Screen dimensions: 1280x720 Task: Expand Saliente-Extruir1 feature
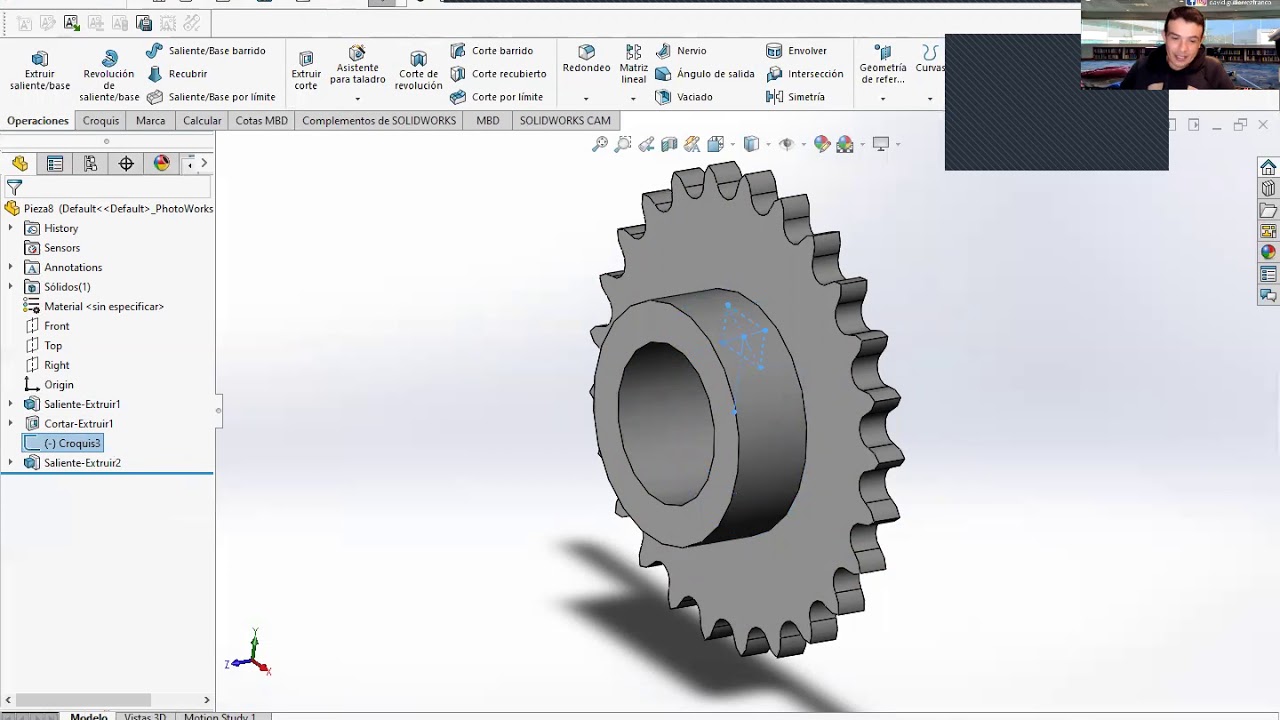pyautogui.click(x=10, y=404)
